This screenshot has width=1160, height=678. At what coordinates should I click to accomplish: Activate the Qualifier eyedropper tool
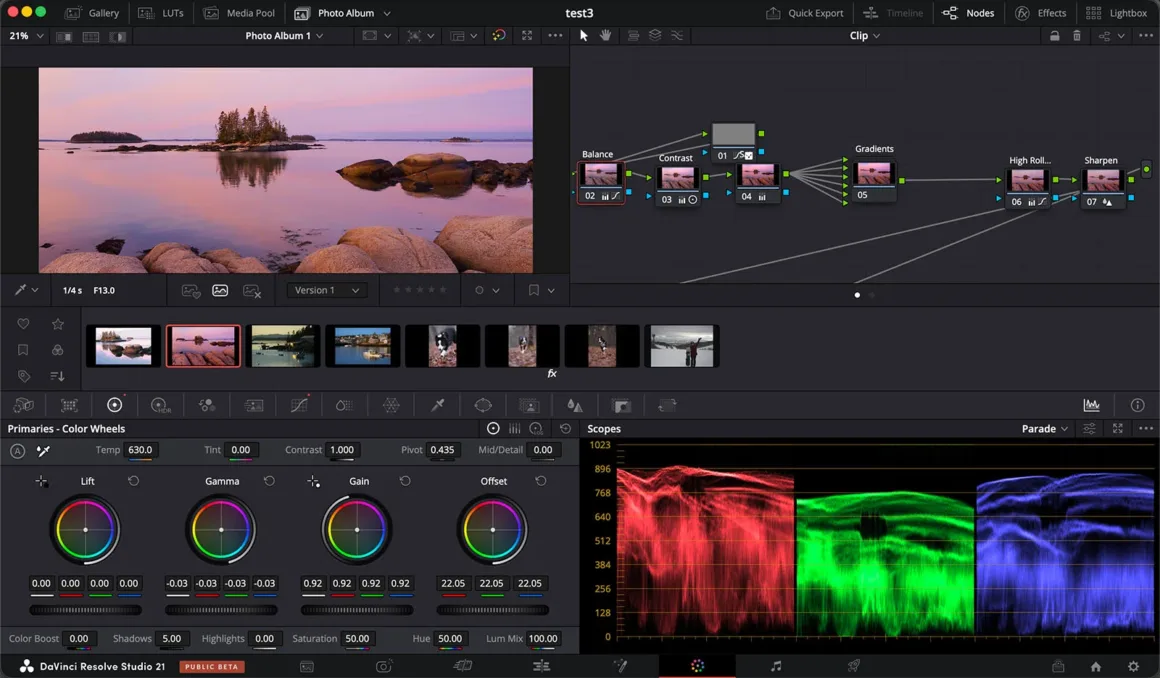[x=437, y=404]
